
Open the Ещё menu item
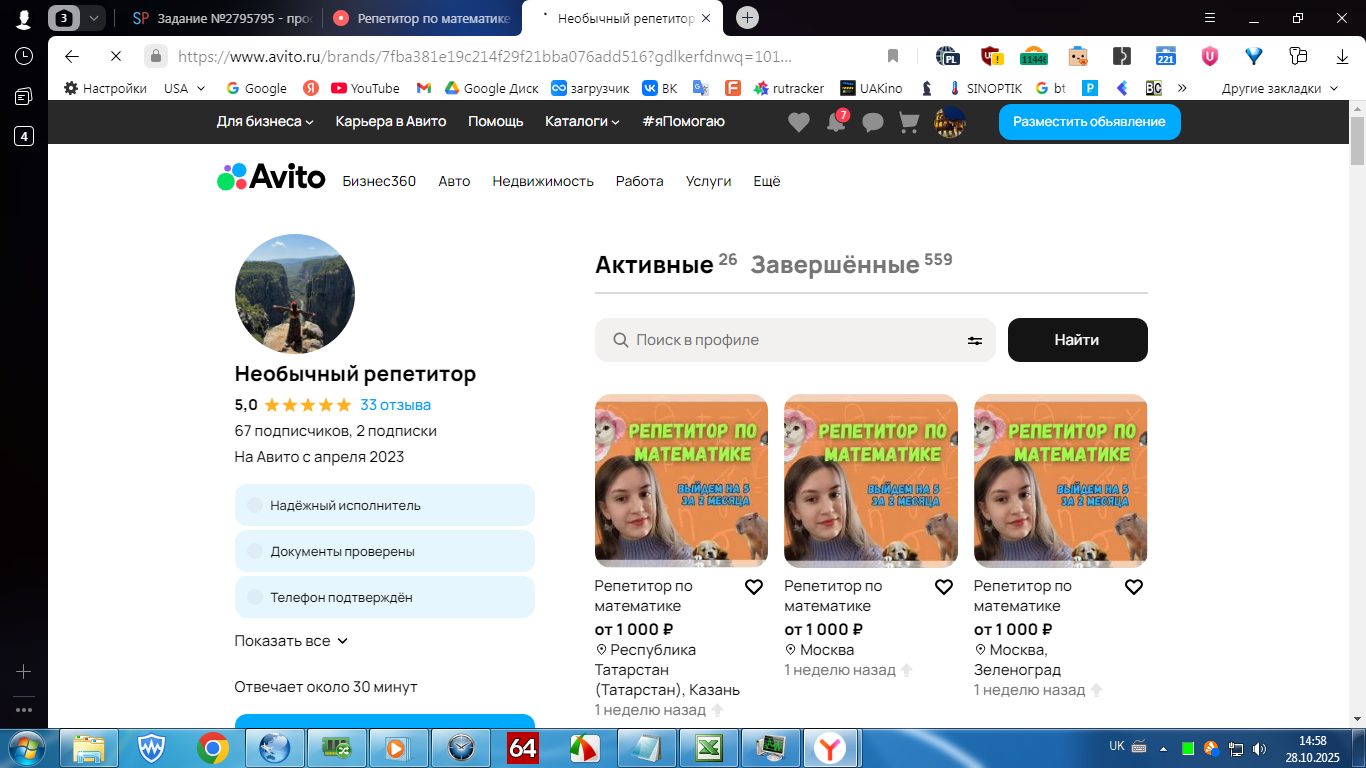[767, 181]
